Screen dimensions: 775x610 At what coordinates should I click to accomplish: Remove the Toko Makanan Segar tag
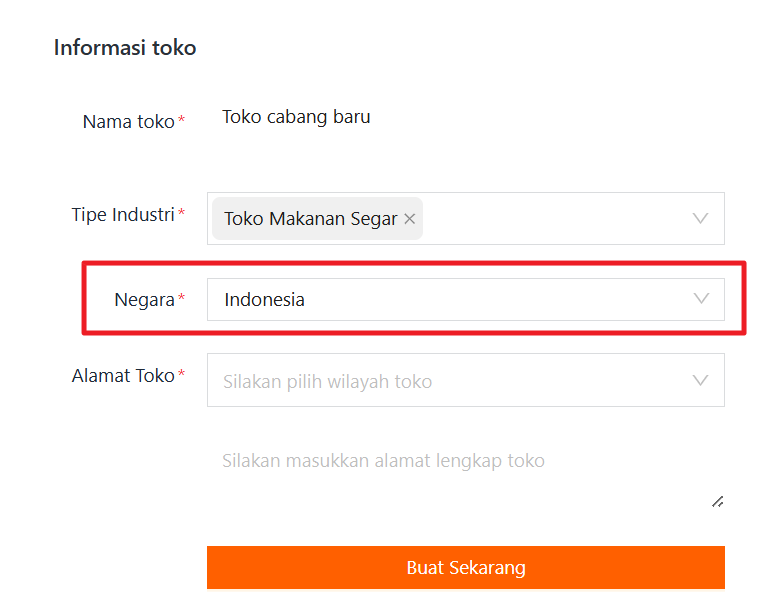pos(409,219)
